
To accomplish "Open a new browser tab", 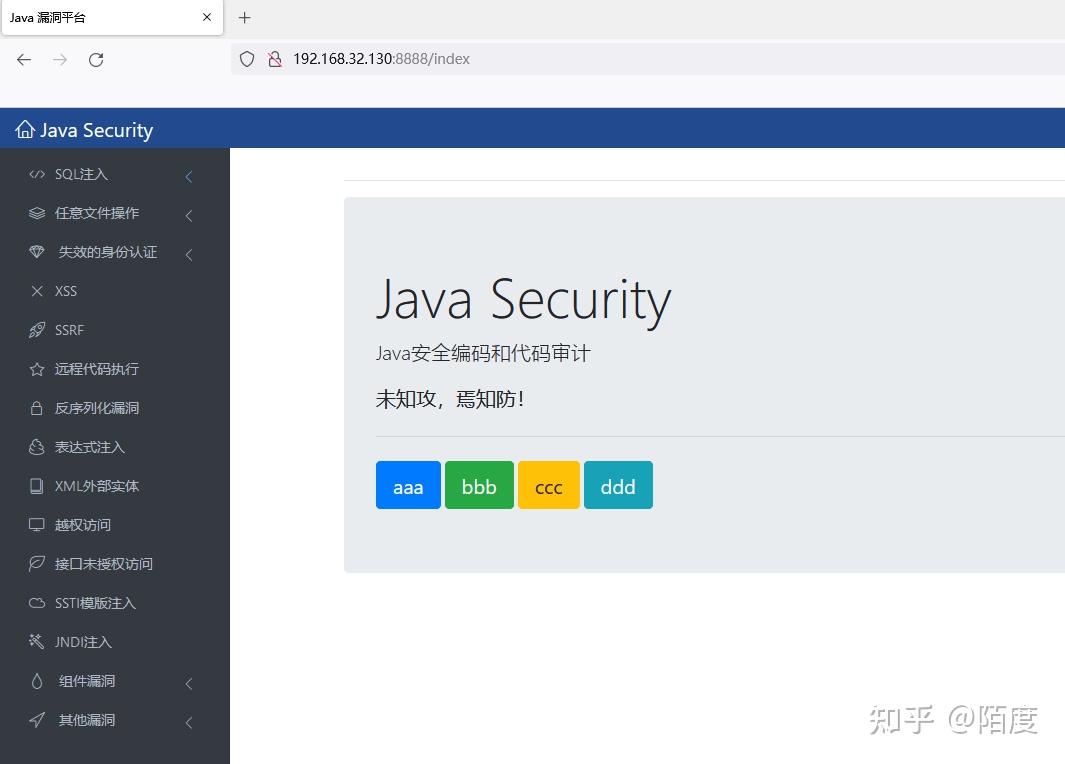I will pos(244,17).
